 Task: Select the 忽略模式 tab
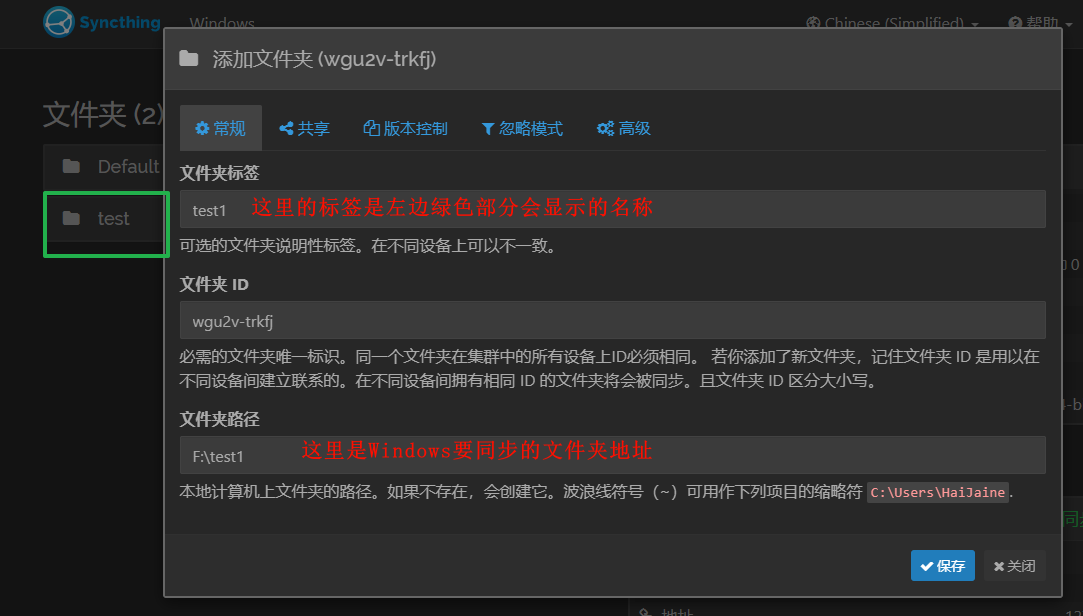click(522, 128)
